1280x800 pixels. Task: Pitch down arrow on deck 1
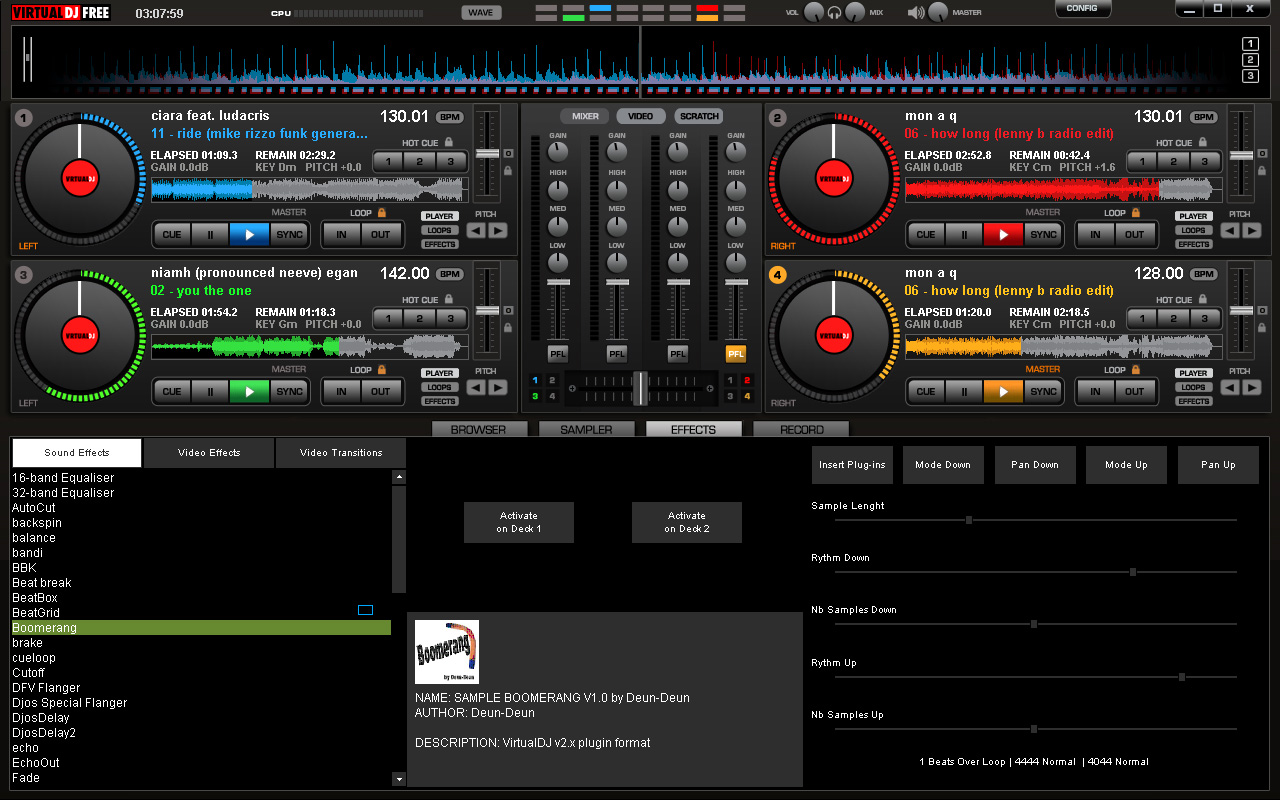[477, 230]
